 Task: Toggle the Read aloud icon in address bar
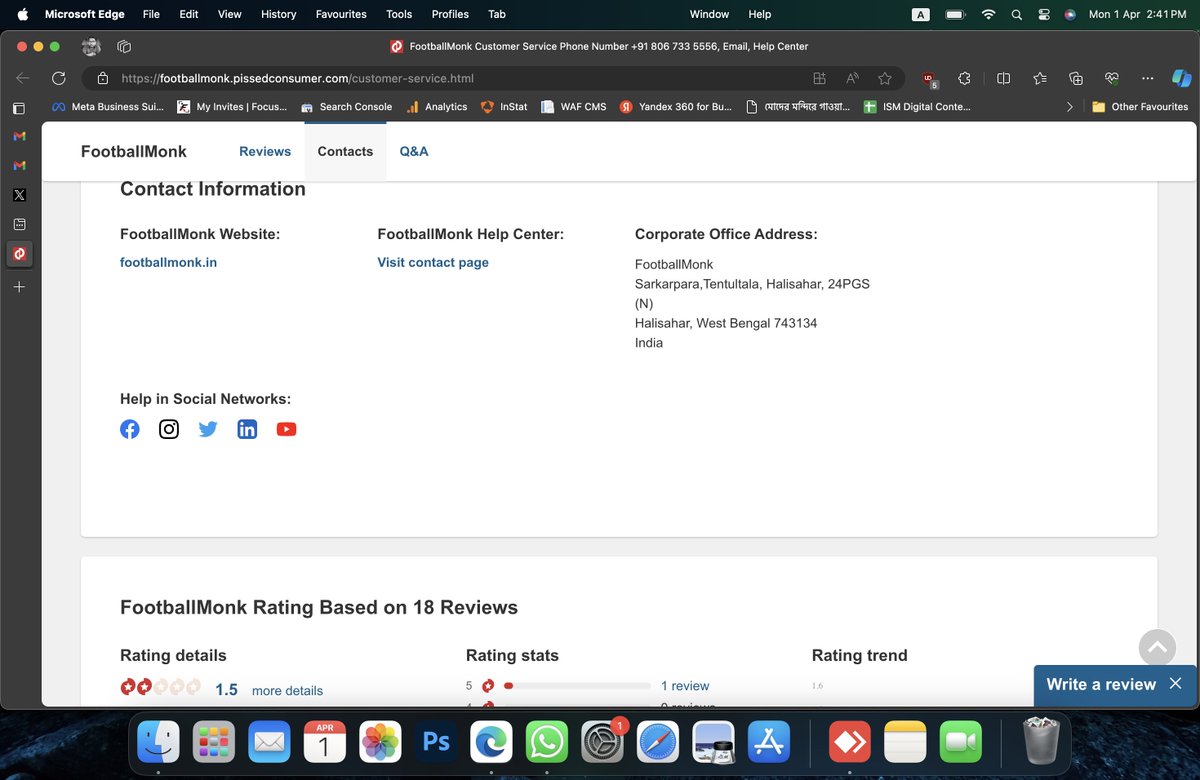[852, 78]
